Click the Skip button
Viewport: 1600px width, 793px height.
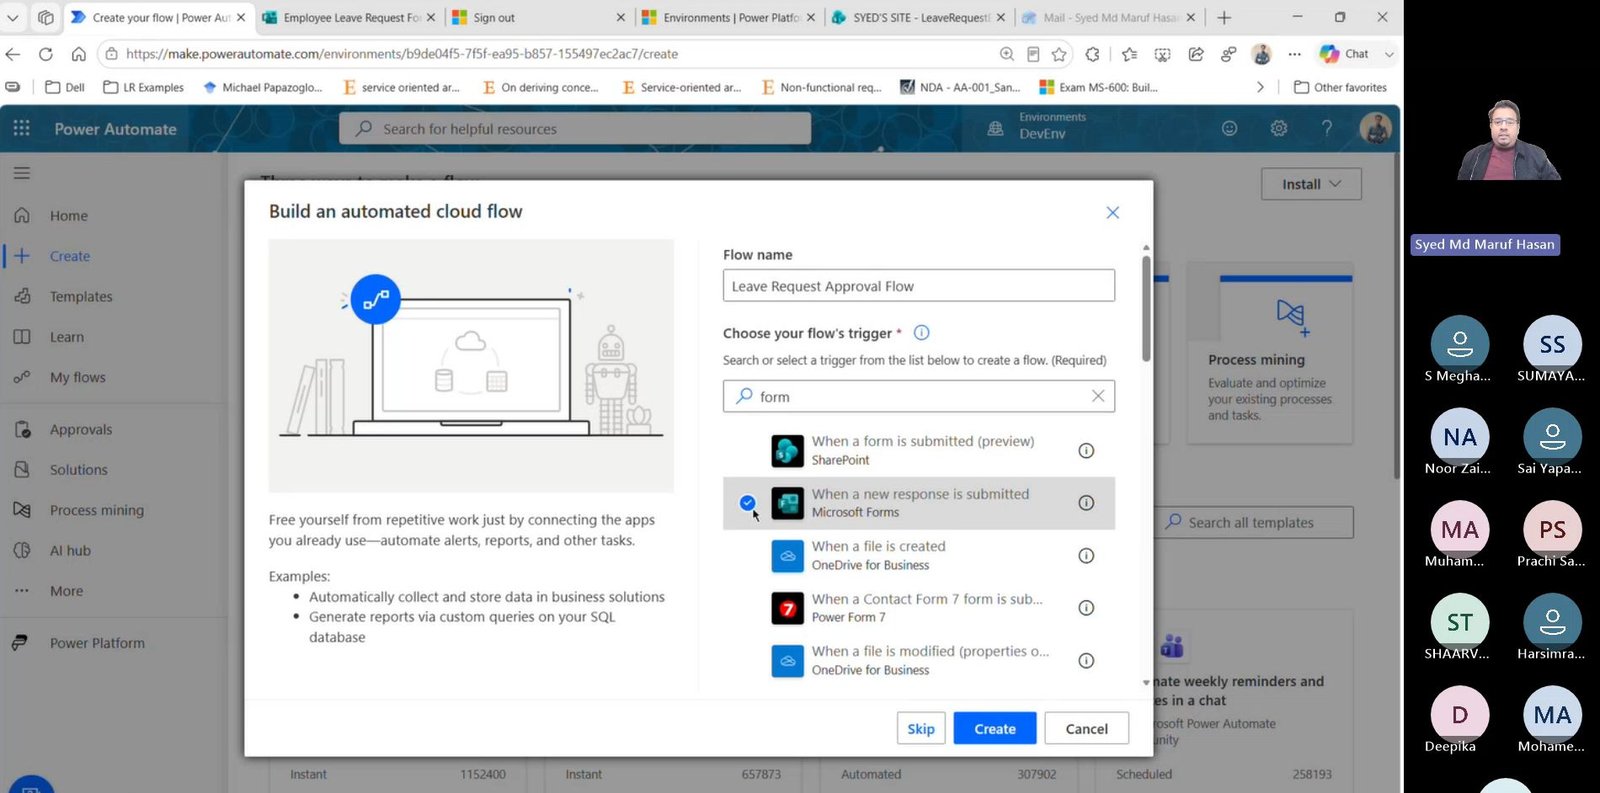click(921, 729)
